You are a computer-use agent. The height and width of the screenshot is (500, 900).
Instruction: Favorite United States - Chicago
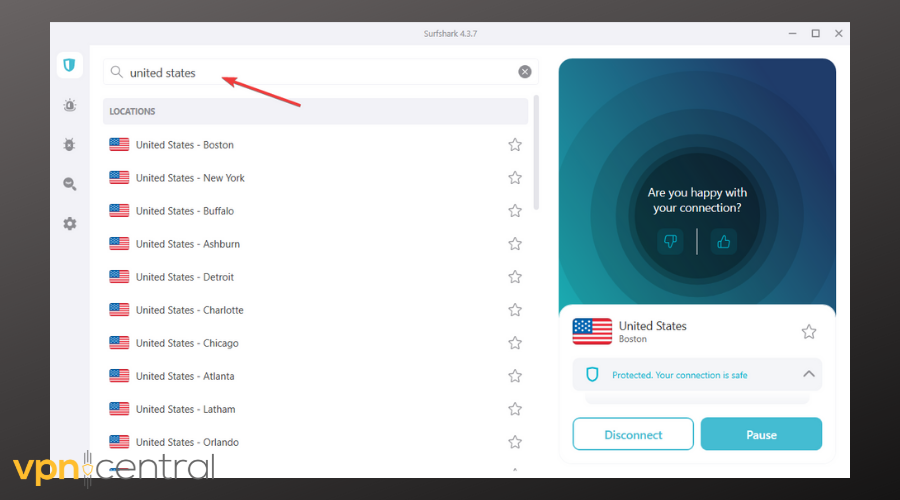click(x=515, y=343)
